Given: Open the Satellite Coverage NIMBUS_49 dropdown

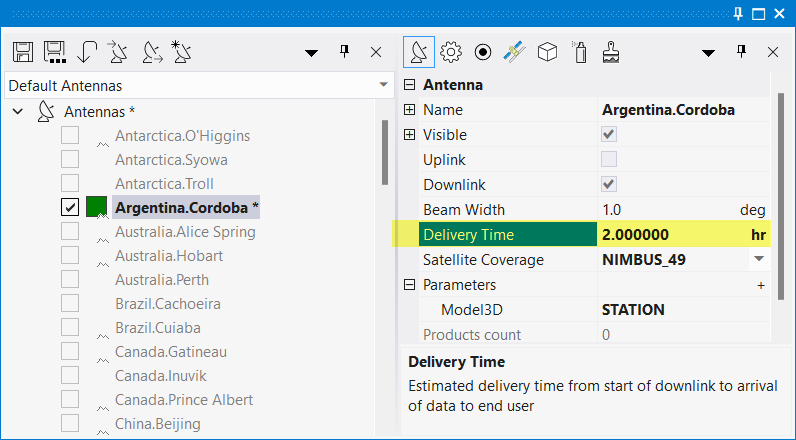Looking at the screenshot, I should (x=758, y=259).
